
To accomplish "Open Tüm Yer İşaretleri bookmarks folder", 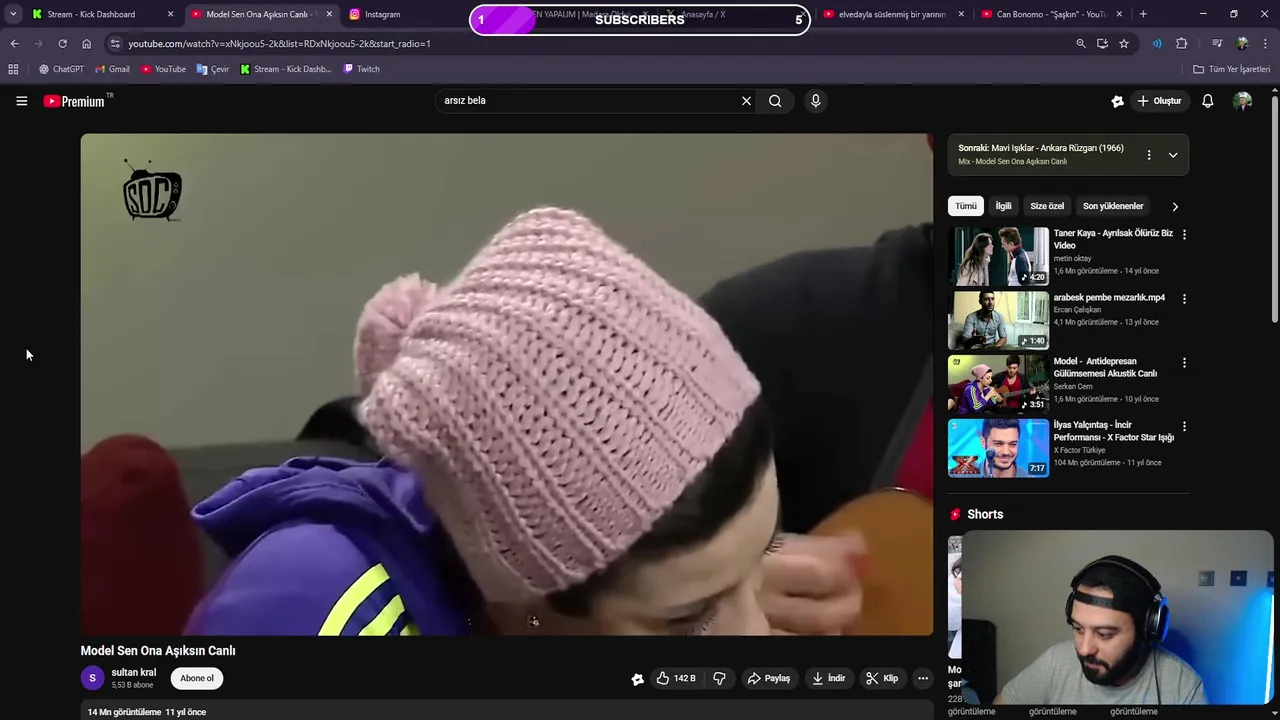I will pos(1232,69).
